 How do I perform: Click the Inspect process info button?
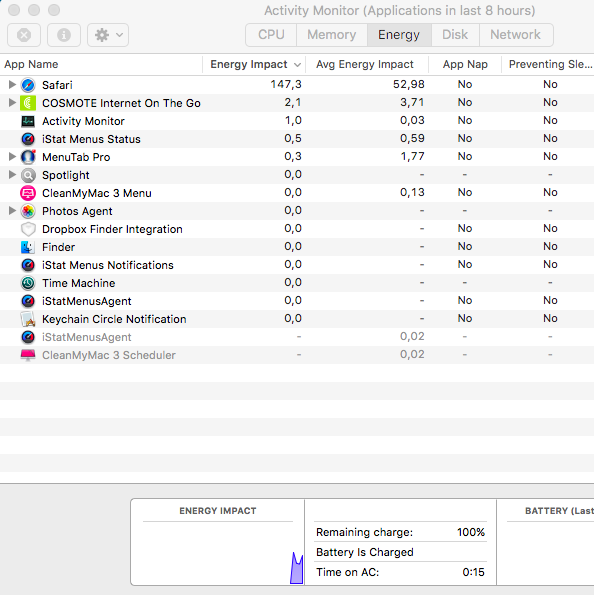(64, 35)
